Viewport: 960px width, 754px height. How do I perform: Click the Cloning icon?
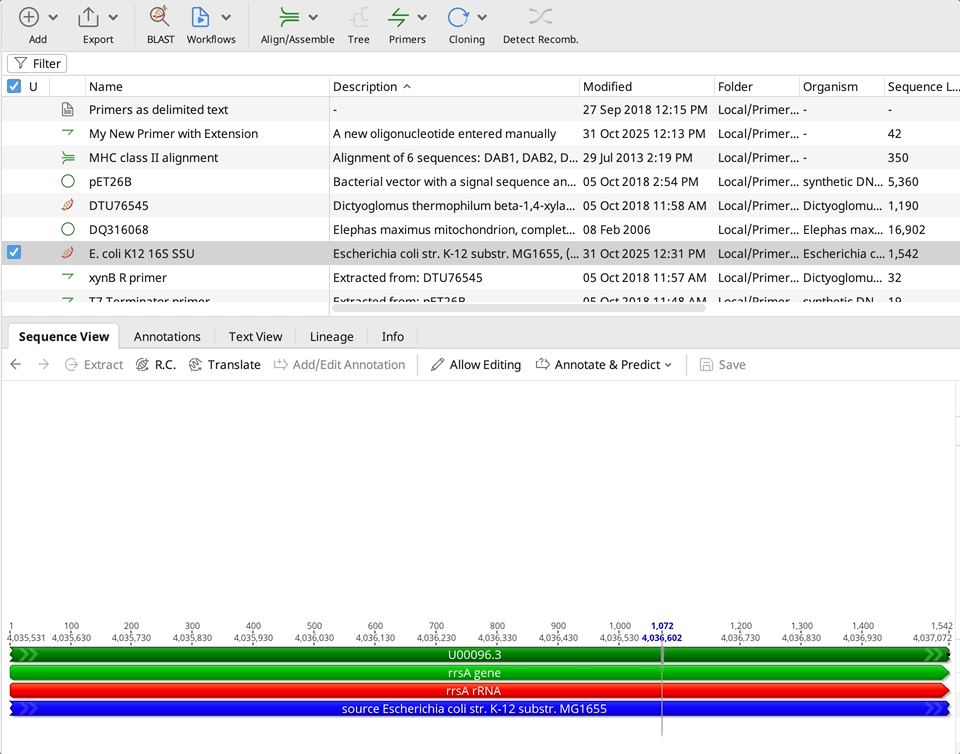click(458, 17)
